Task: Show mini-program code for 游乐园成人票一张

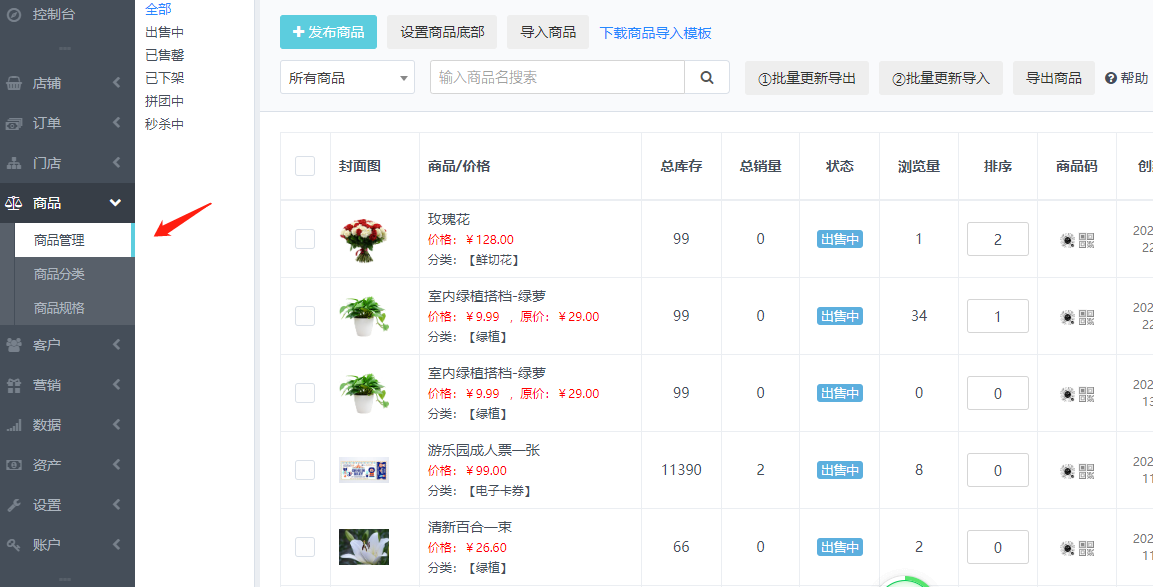Action: 1068,471
